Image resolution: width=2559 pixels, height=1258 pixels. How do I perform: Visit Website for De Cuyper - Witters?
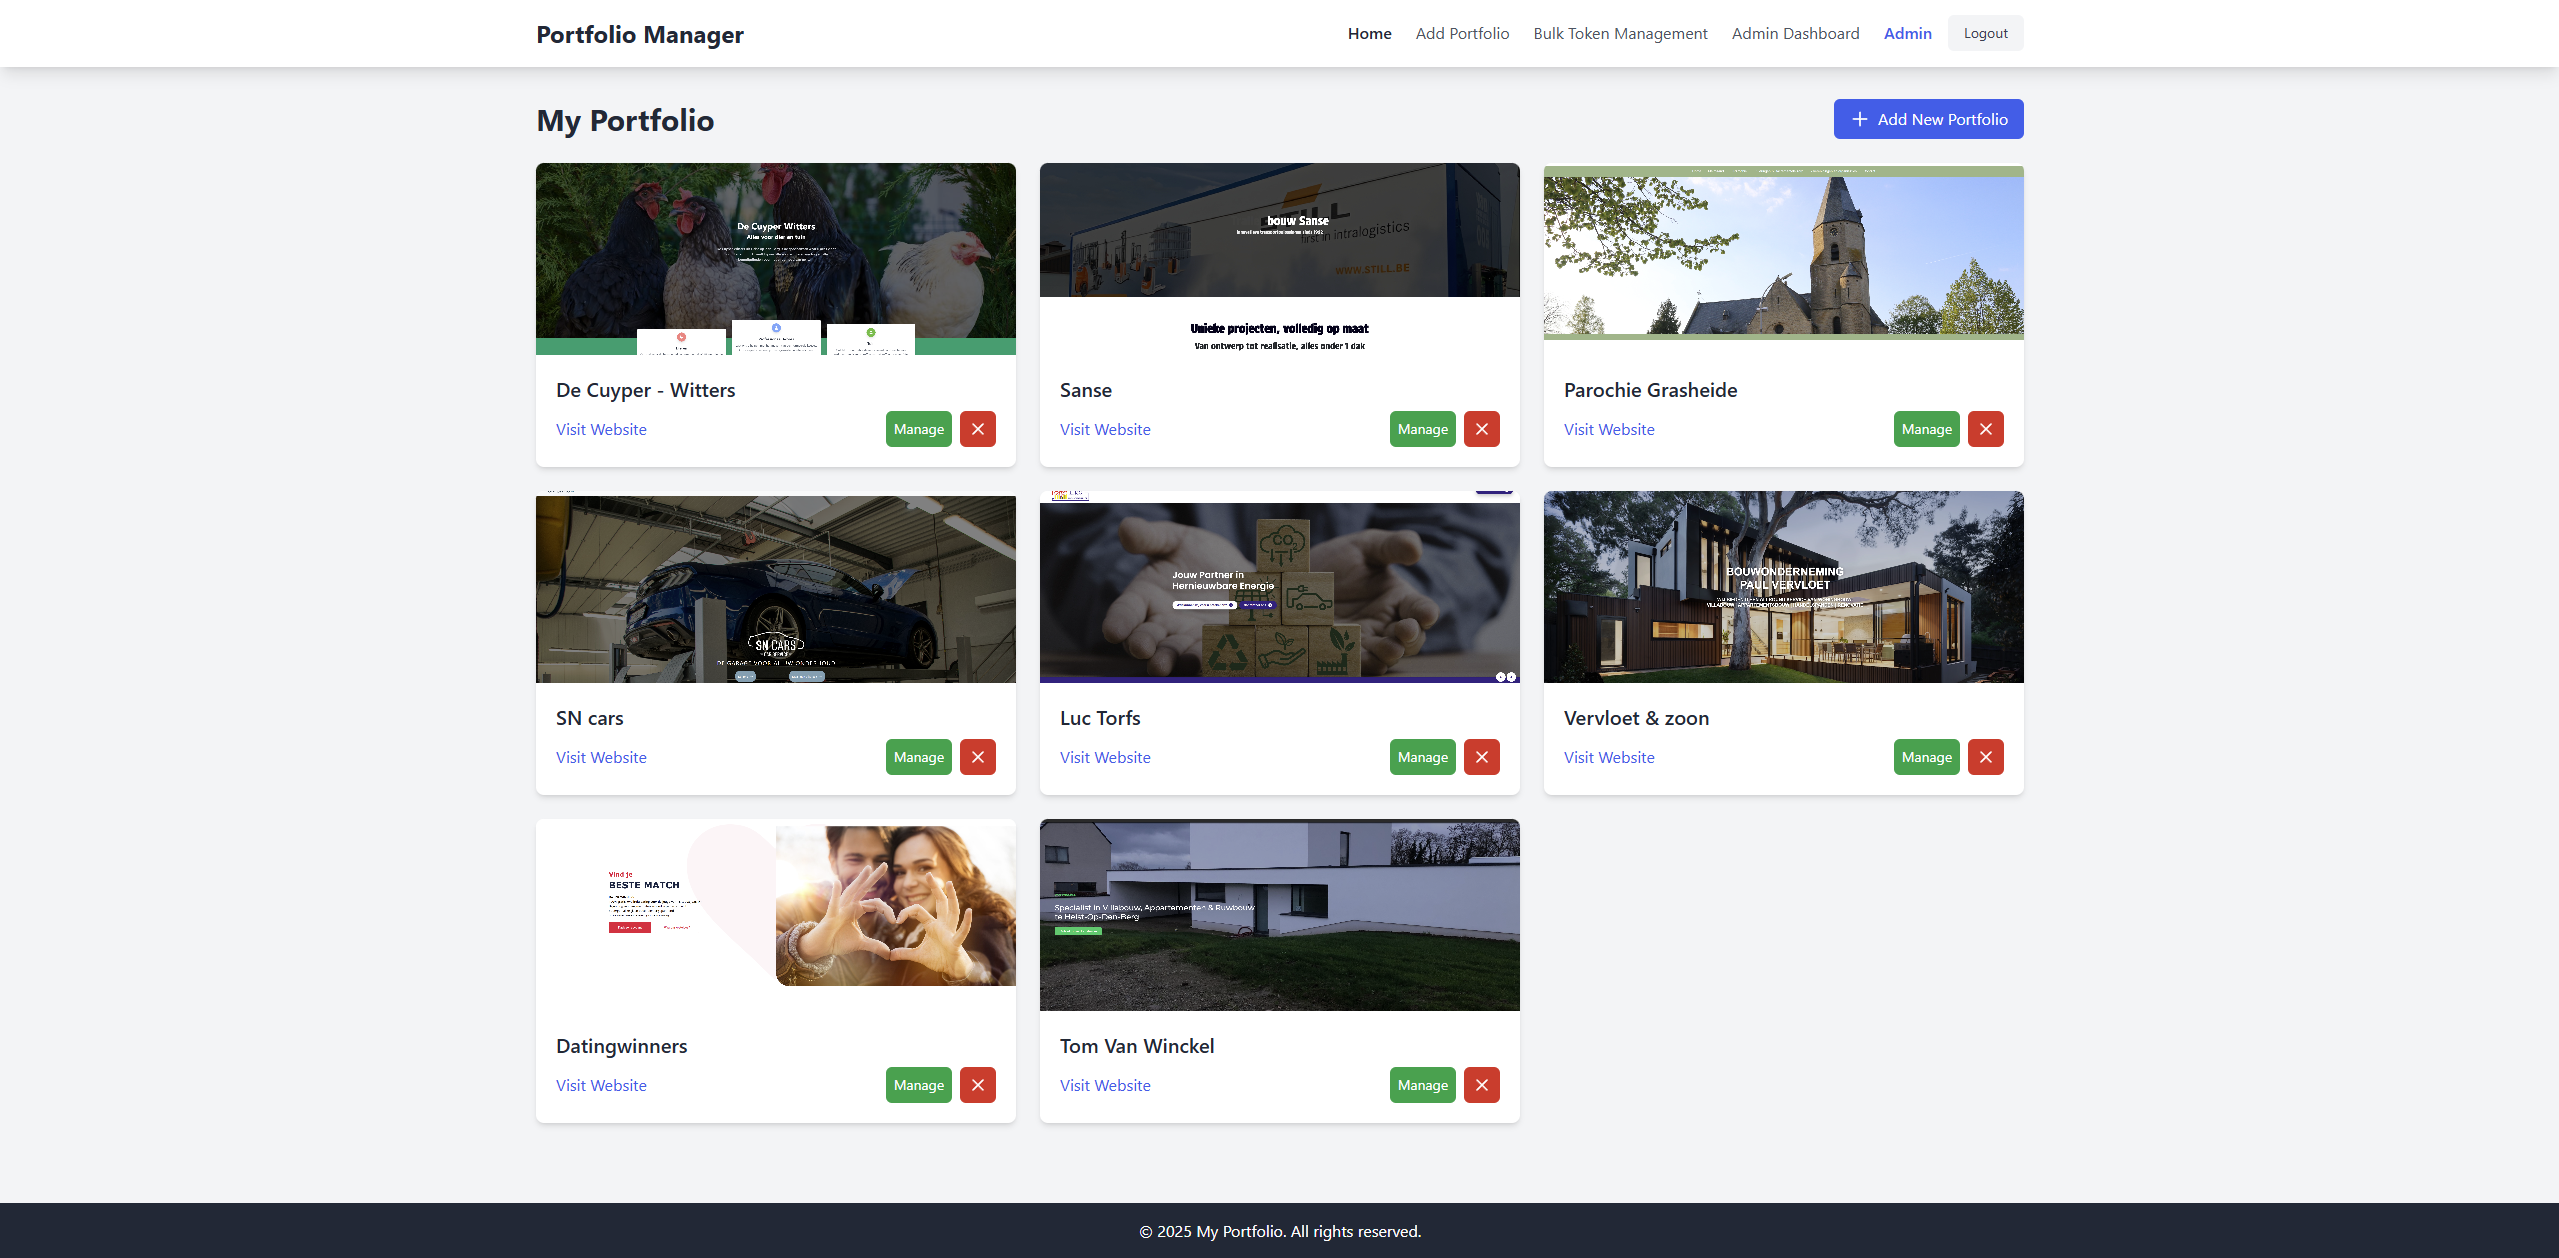coord(601,429)
